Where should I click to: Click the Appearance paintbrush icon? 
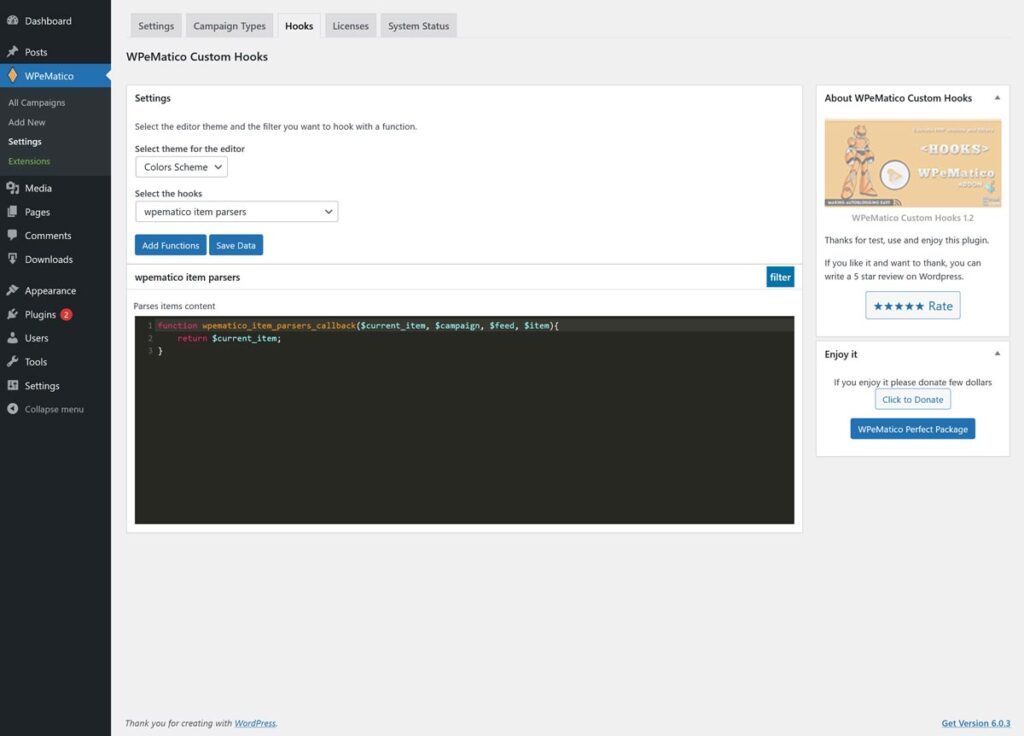click(x=13, y=291)
